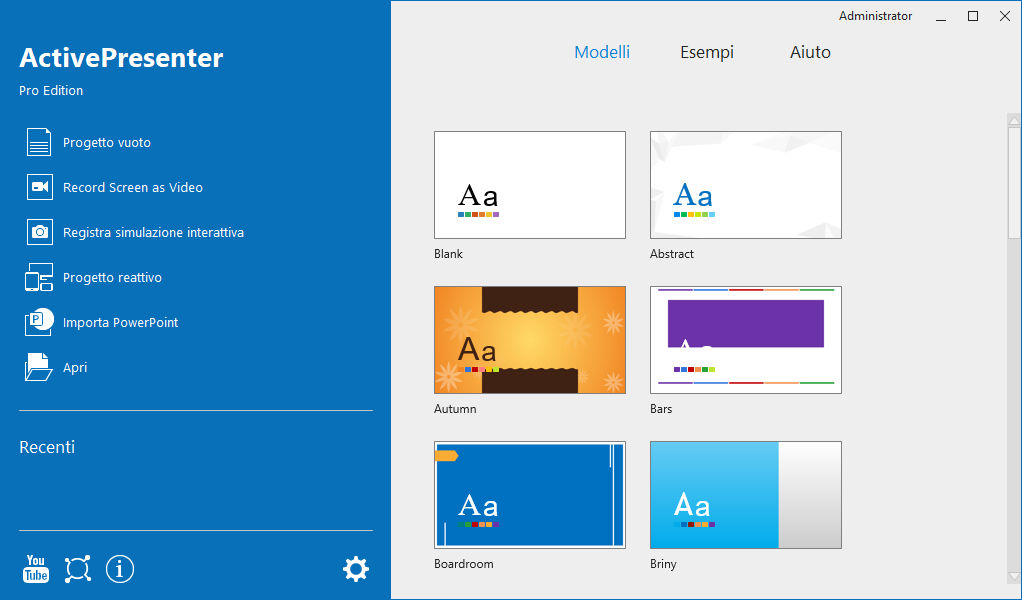Click the Apri text link
1022x600 pixels.
point(75,368)
